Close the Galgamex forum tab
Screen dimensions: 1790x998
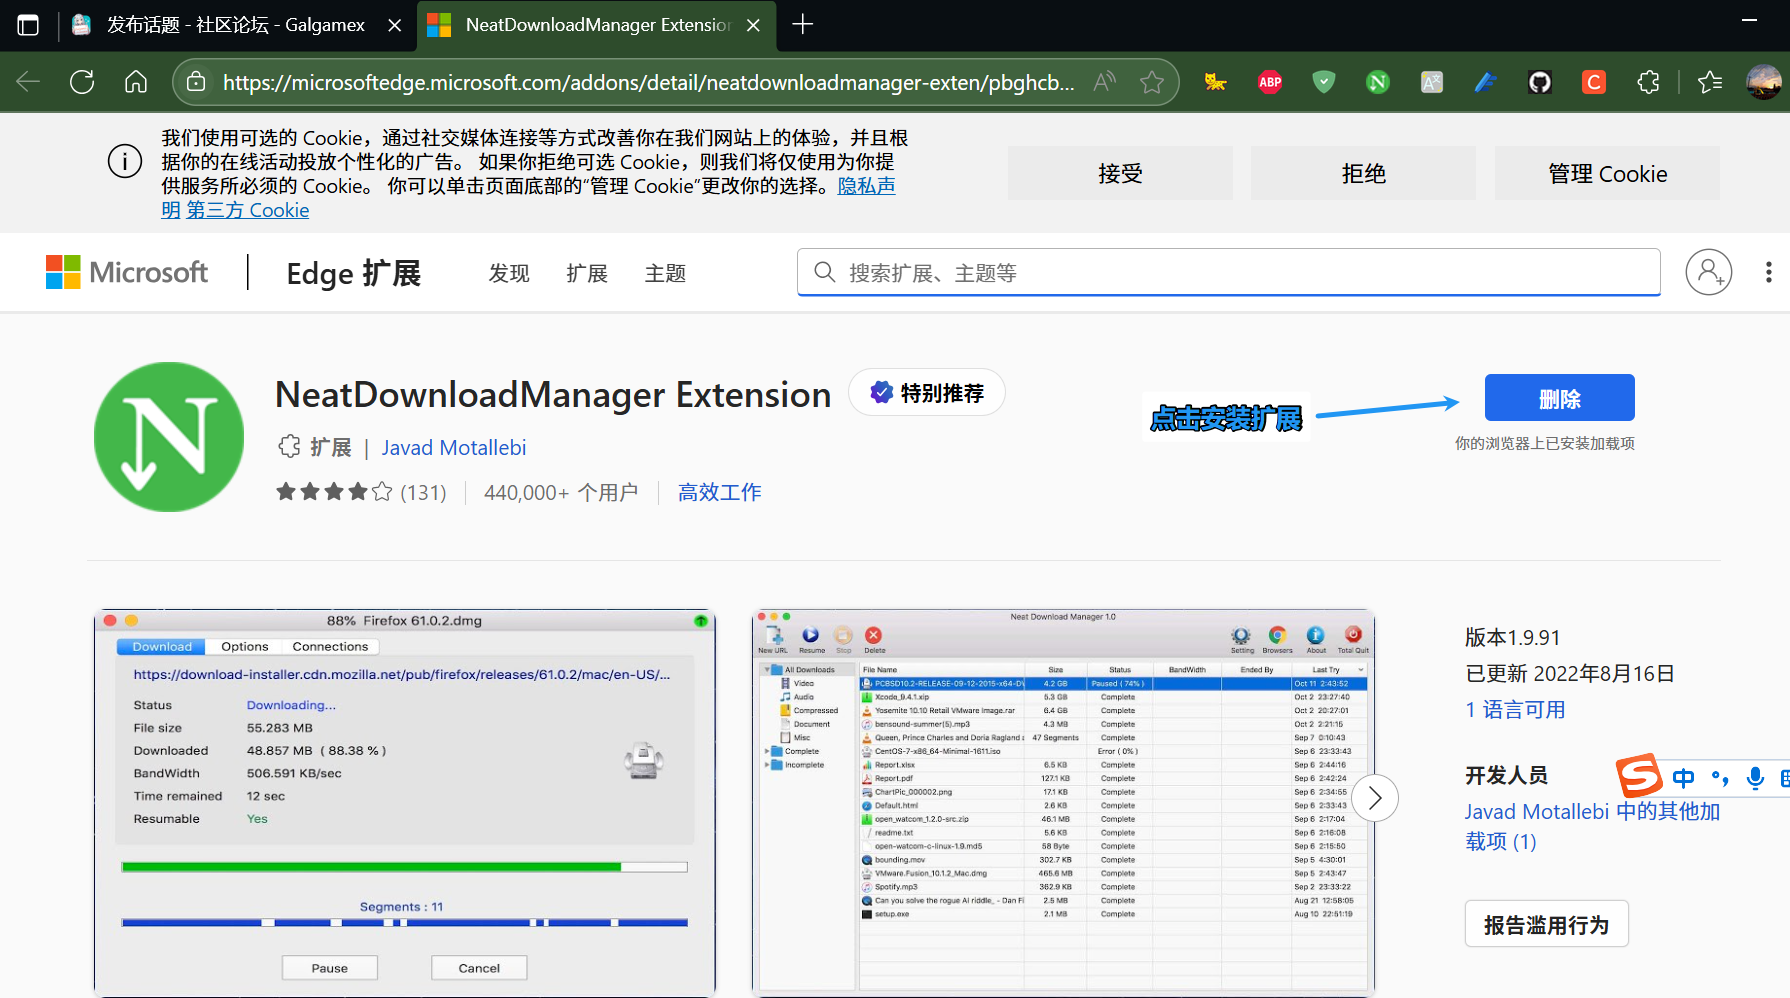[x=395, y=25]
